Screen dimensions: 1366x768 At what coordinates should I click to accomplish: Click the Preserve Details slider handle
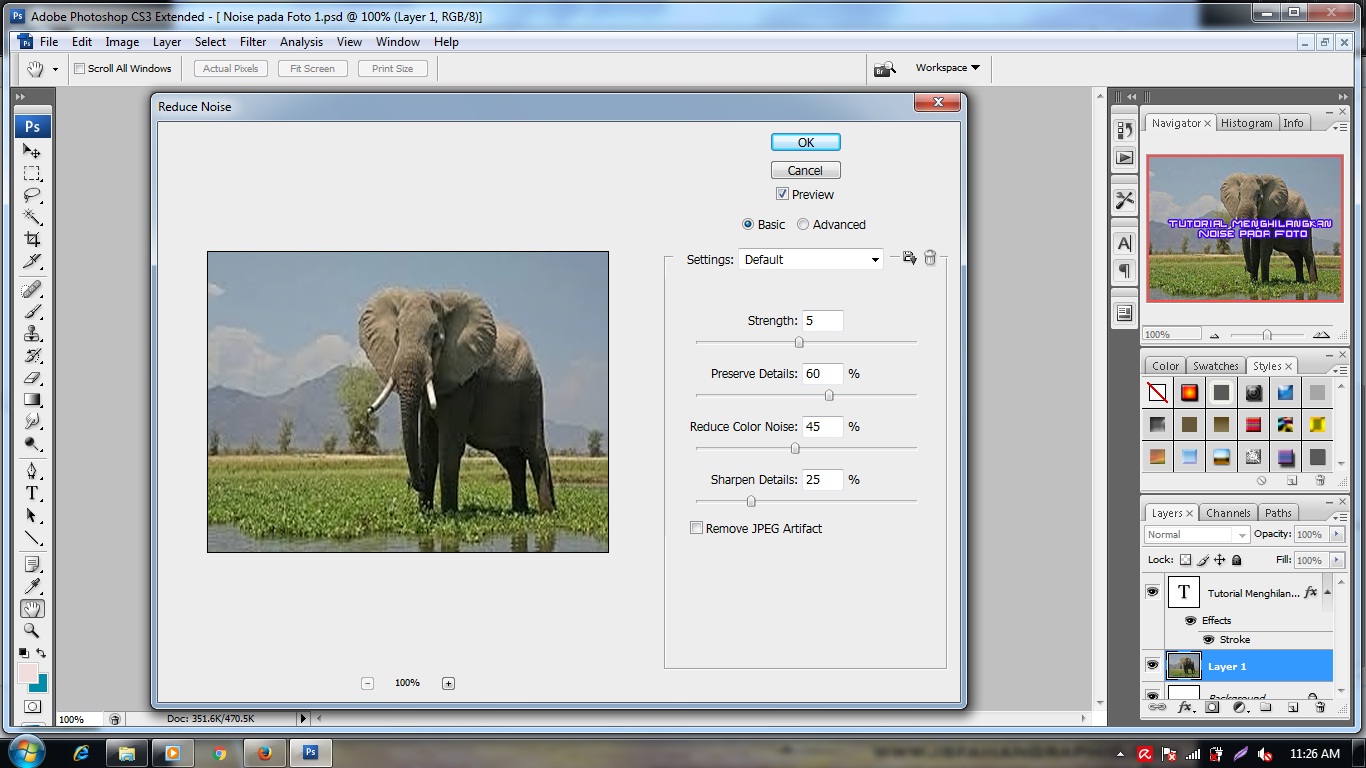click(829, 395)
